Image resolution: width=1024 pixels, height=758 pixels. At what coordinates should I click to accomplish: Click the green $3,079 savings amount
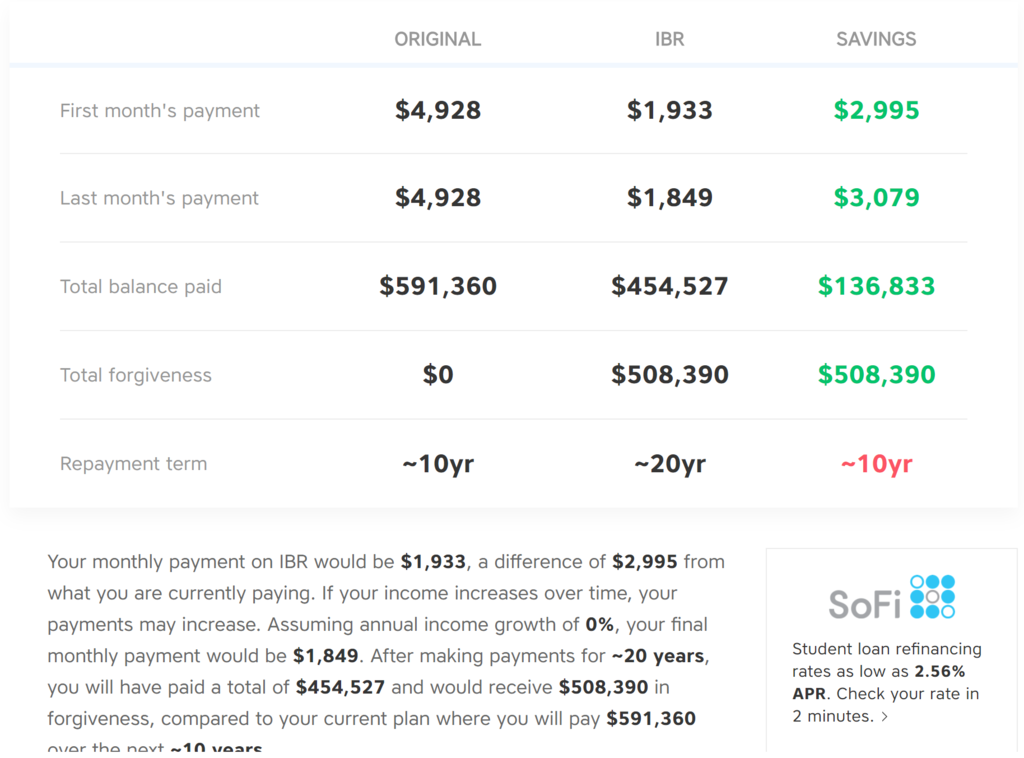[876, 198]
